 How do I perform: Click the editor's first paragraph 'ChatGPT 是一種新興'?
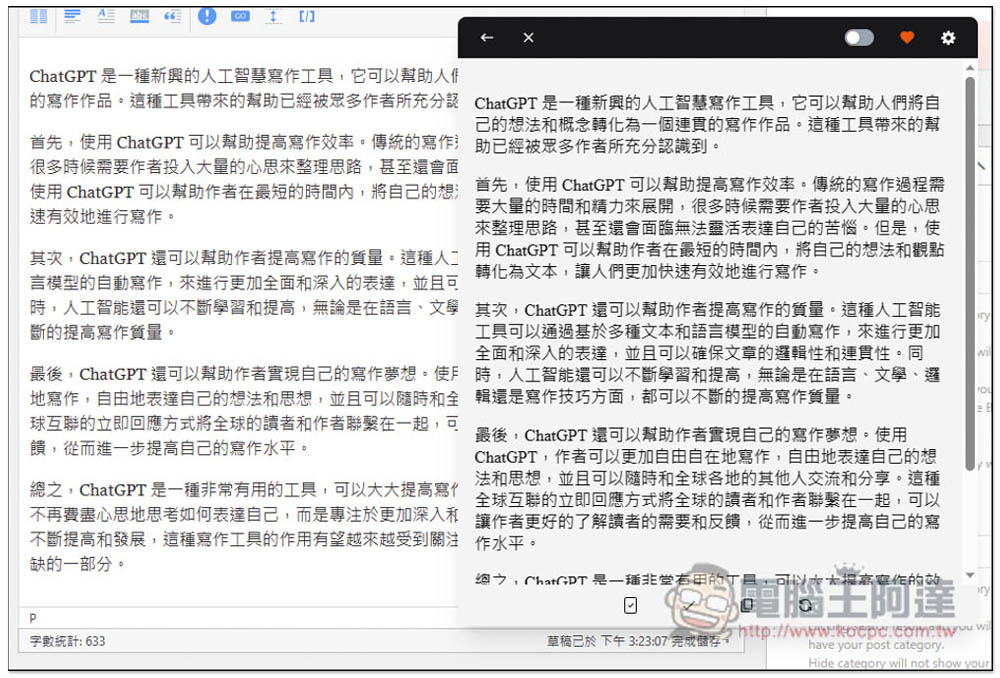click(x=244, y=88)
